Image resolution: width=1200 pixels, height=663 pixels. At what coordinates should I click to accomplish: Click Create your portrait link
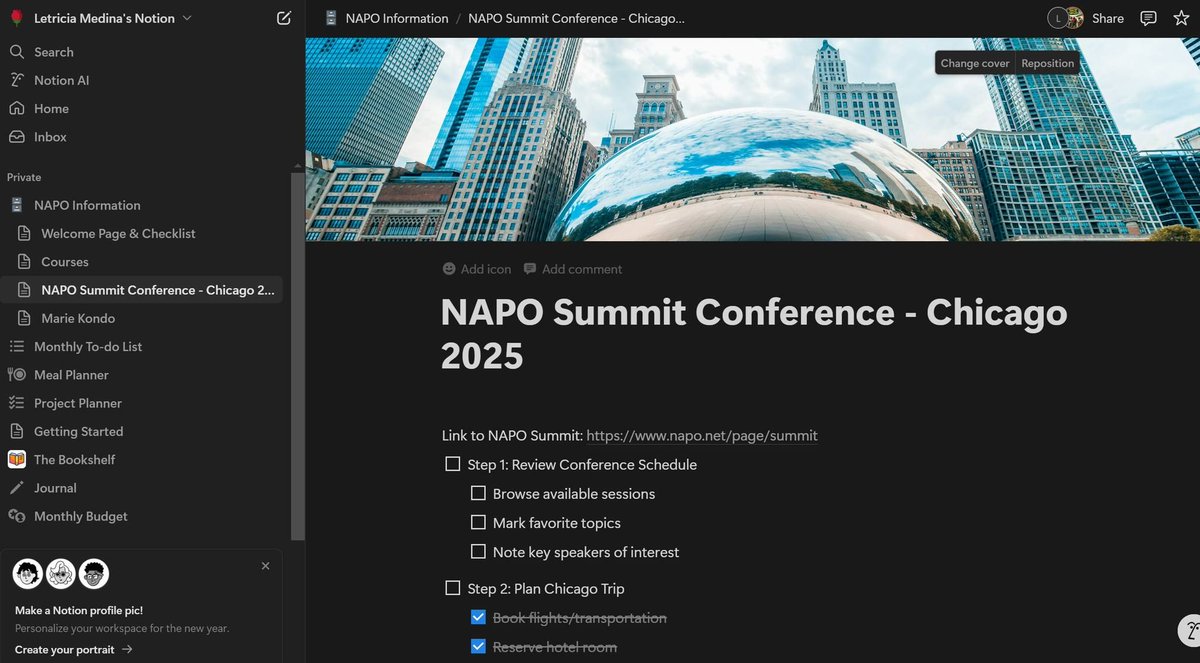coord(74,649)
